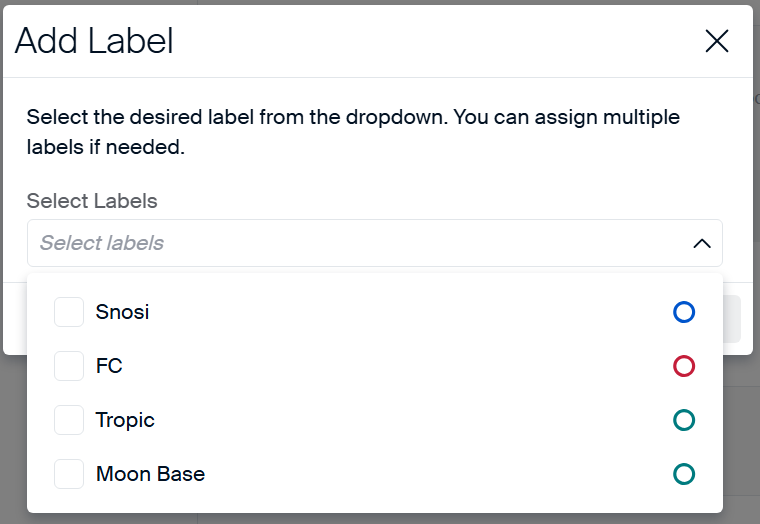This screenshot has width=760, height=524.
Task: Collapse the labels dropdown with chevron arrow
Action: [x=702, y=243]
